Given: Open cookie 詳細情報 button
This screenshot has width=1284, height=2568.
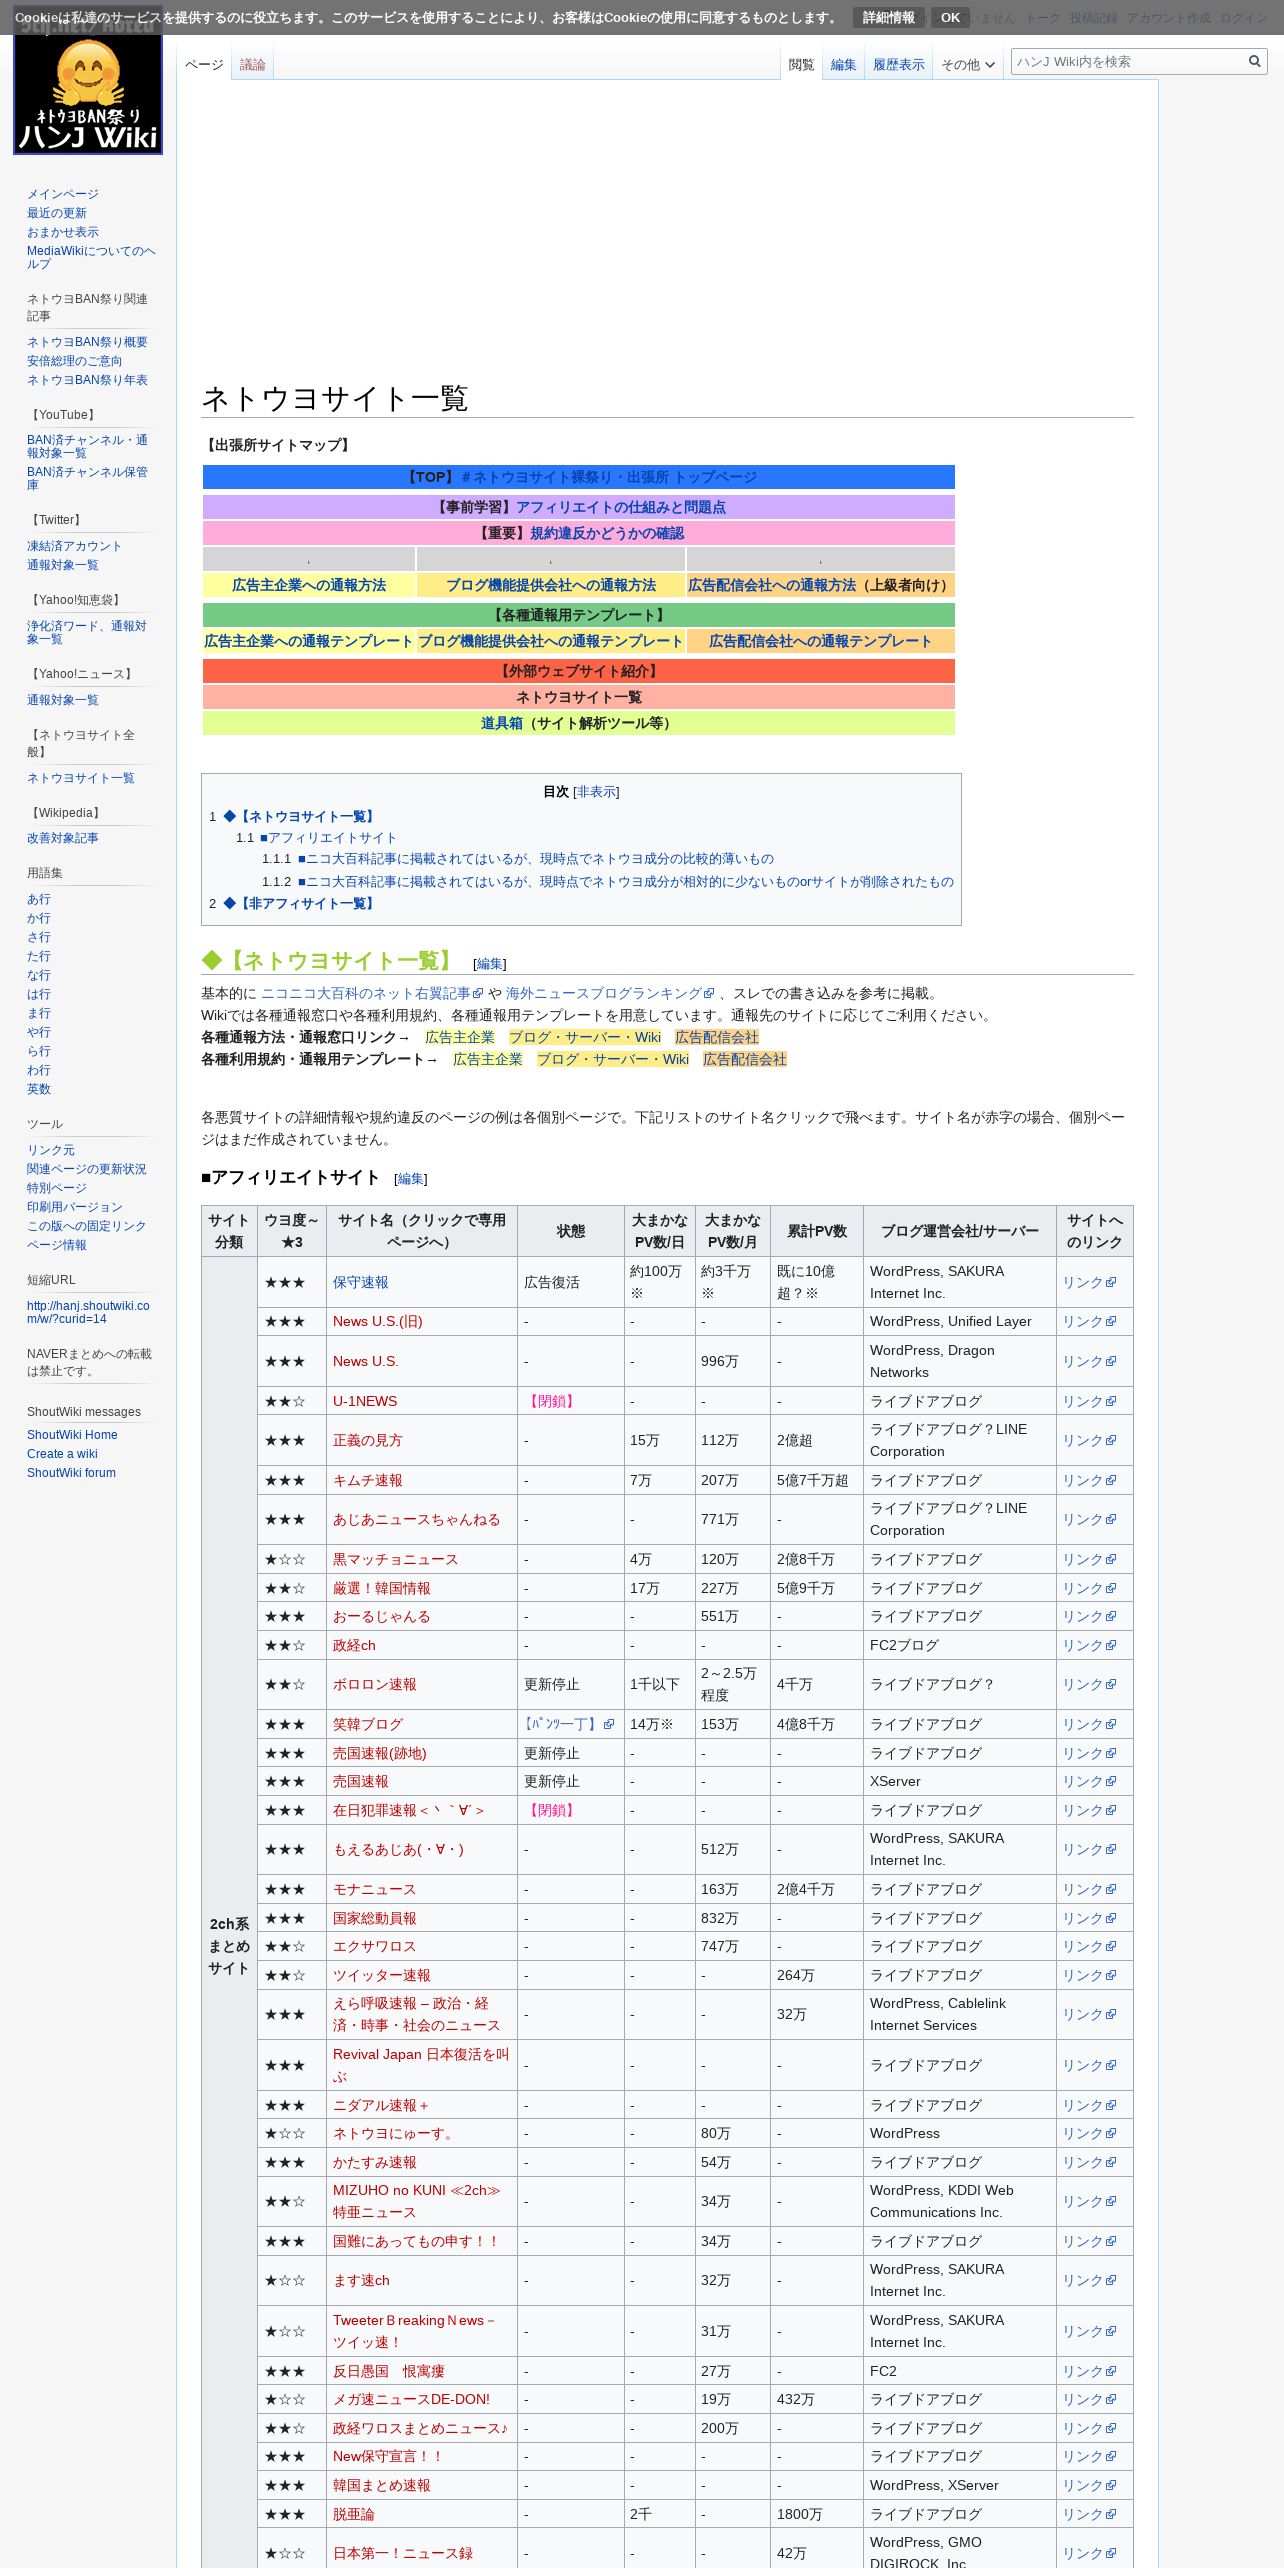Looking at the screenshot, I should click(x=888, y=18).
